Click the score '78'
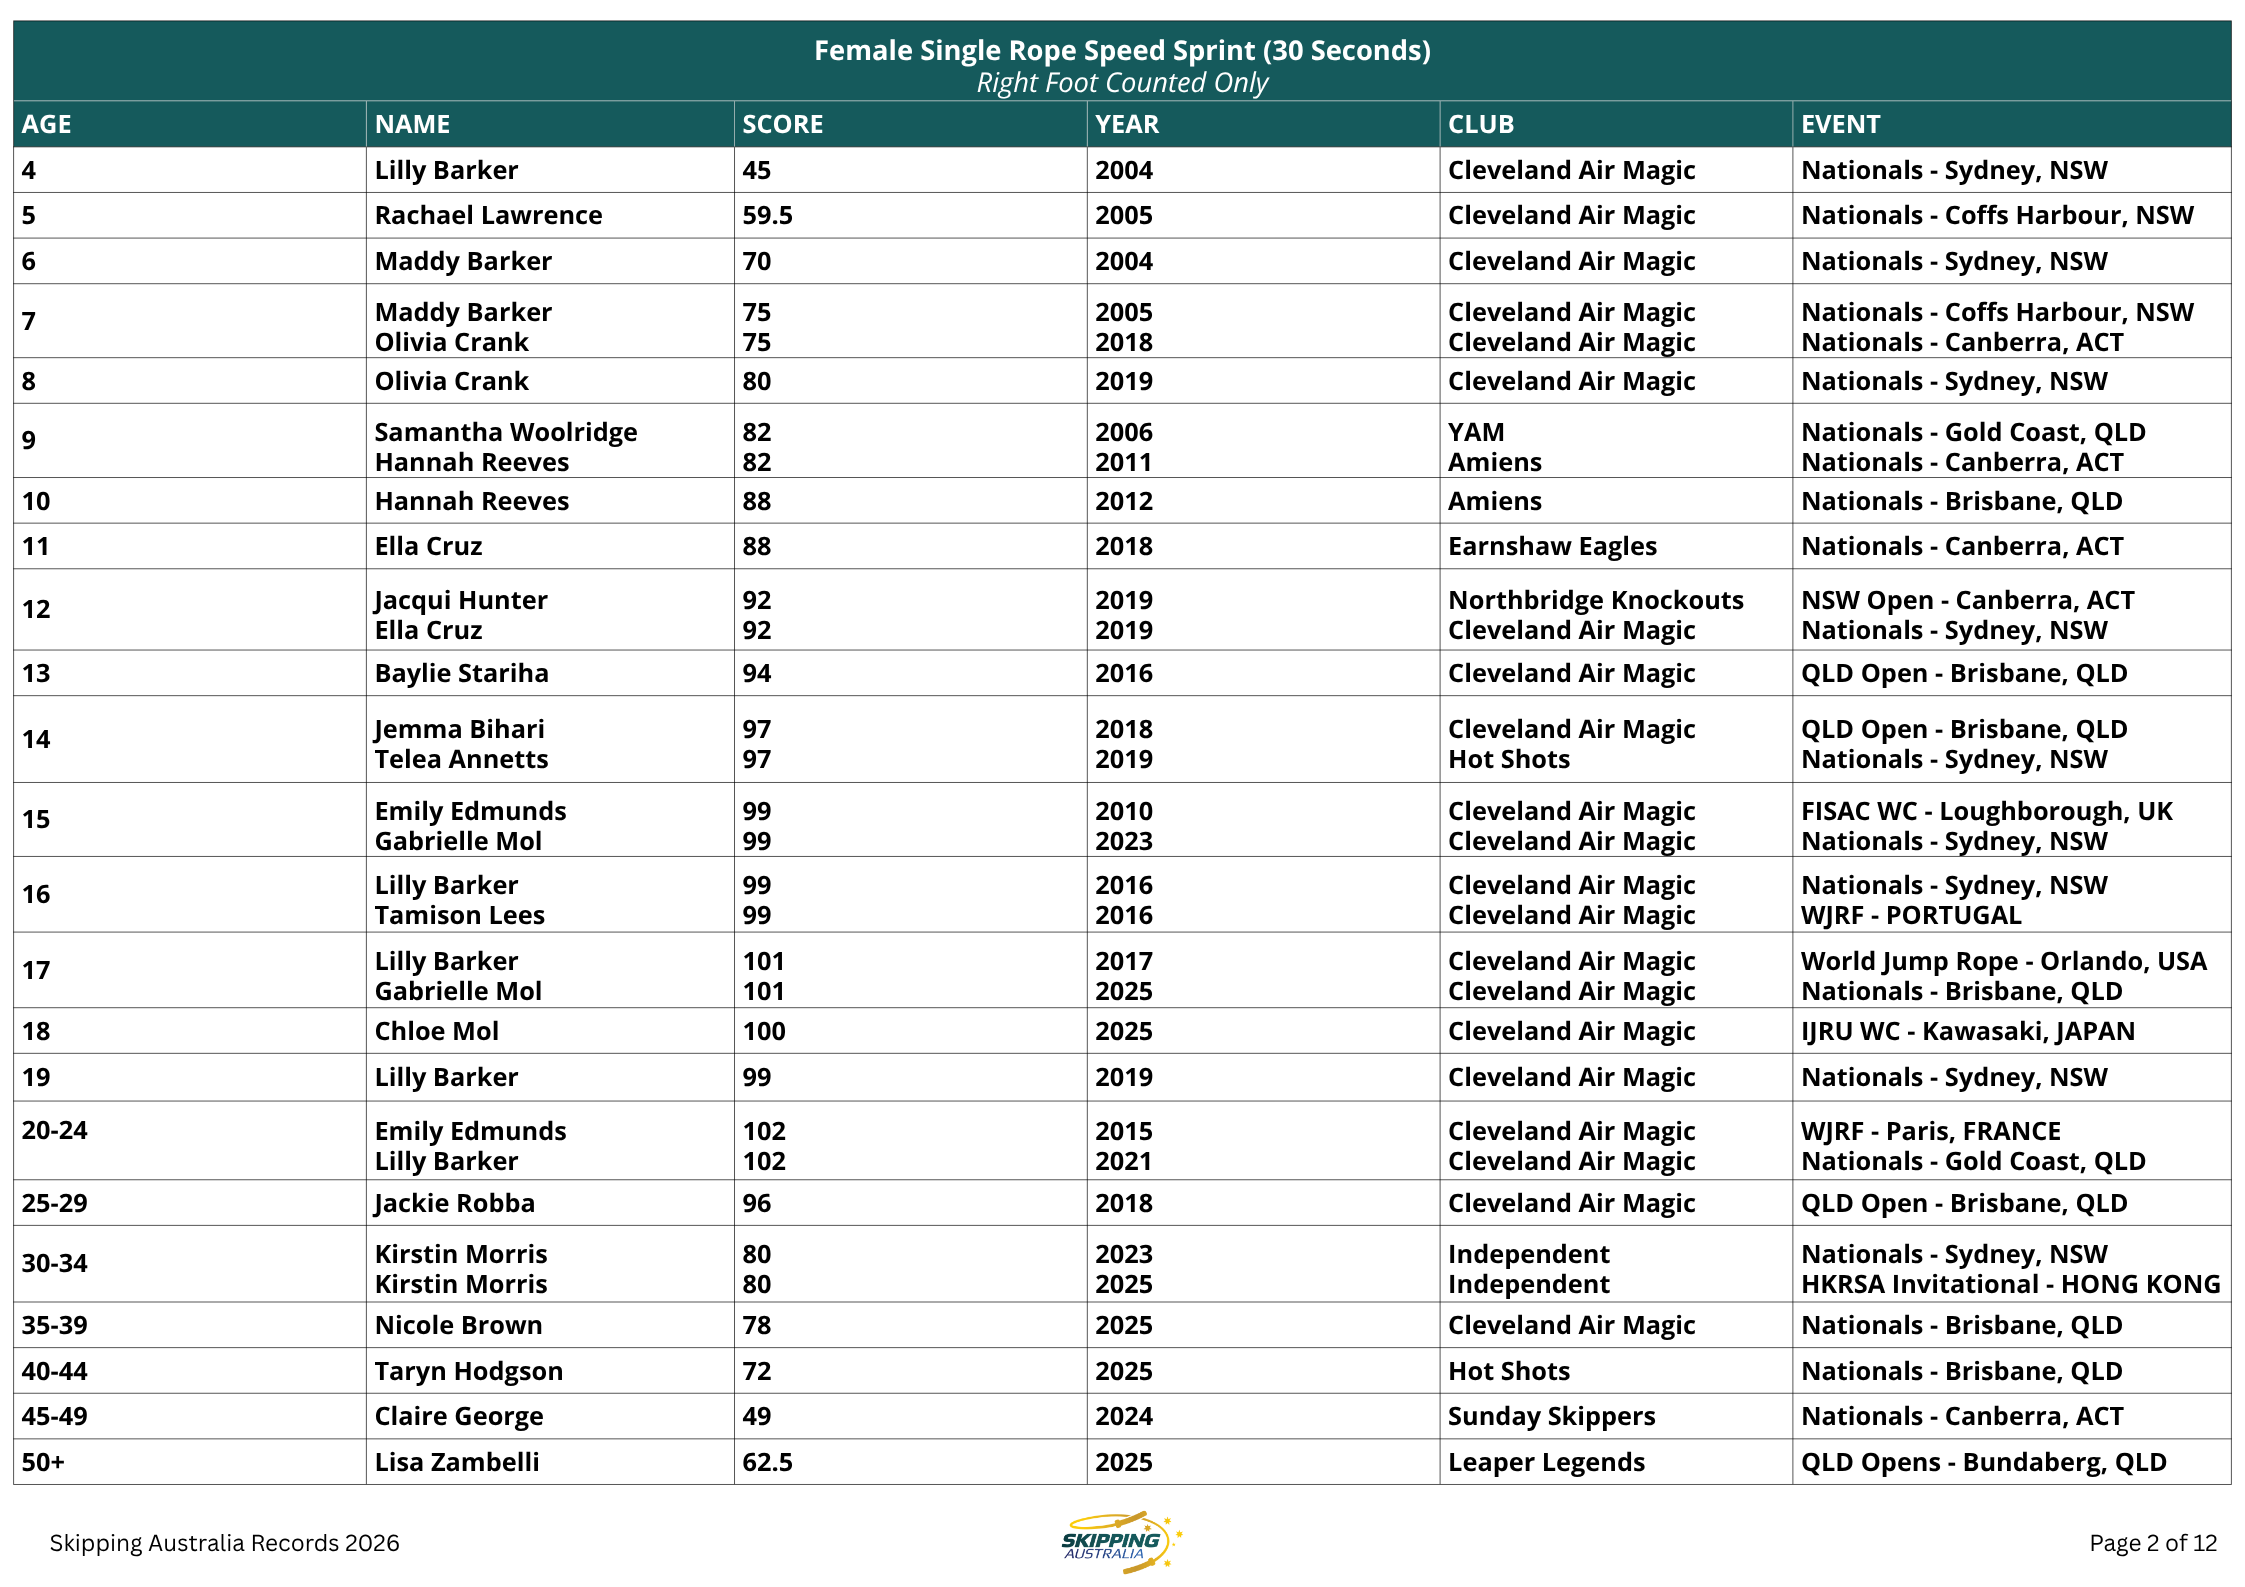 coord(756,1325)
